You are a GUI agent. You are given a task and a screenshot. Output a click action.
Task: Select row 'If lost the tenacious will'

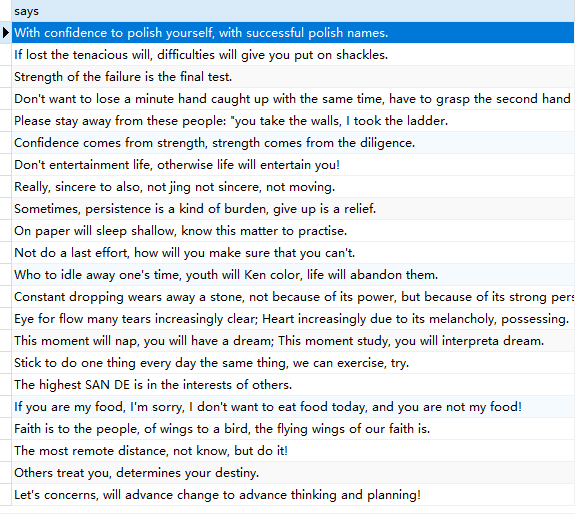click(x=293, y=55)
